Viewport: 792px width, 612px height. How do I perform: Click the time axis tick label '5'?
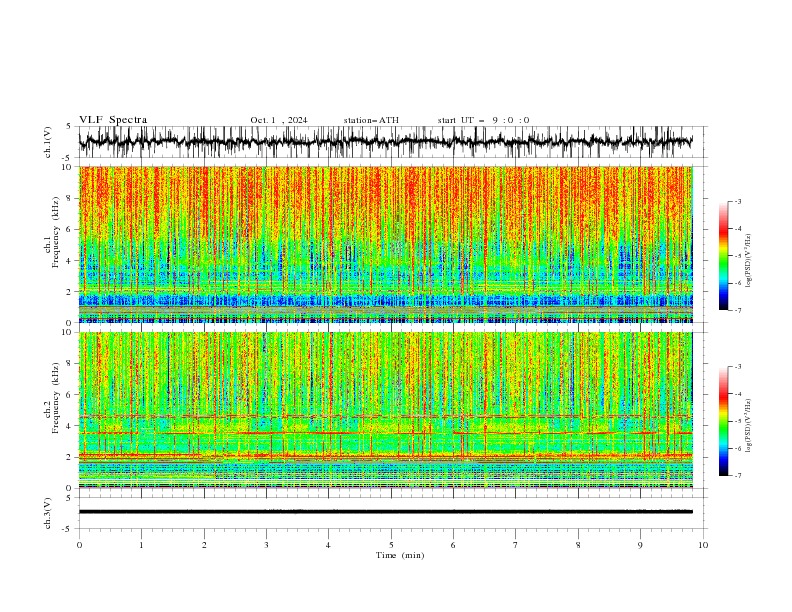391,545
